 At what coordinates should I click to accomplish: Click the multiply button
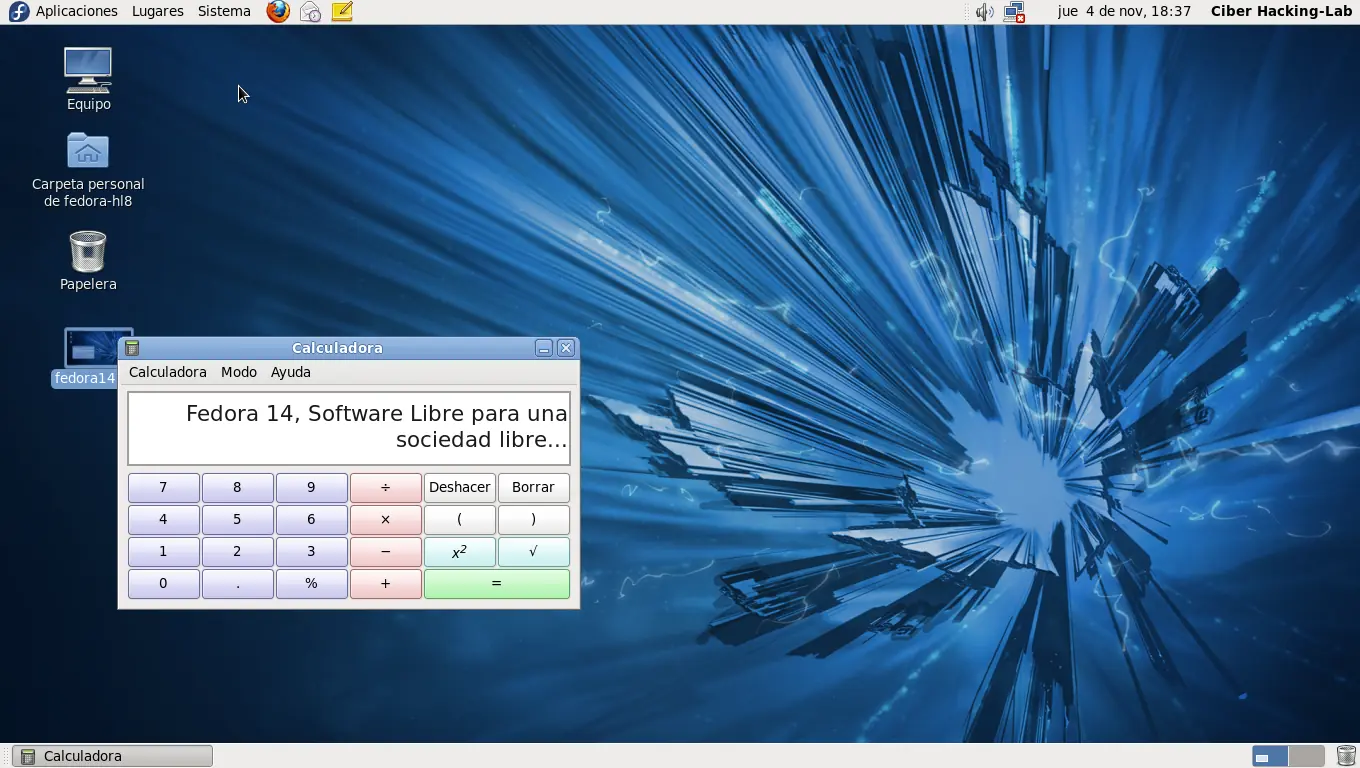pos(386,520)
